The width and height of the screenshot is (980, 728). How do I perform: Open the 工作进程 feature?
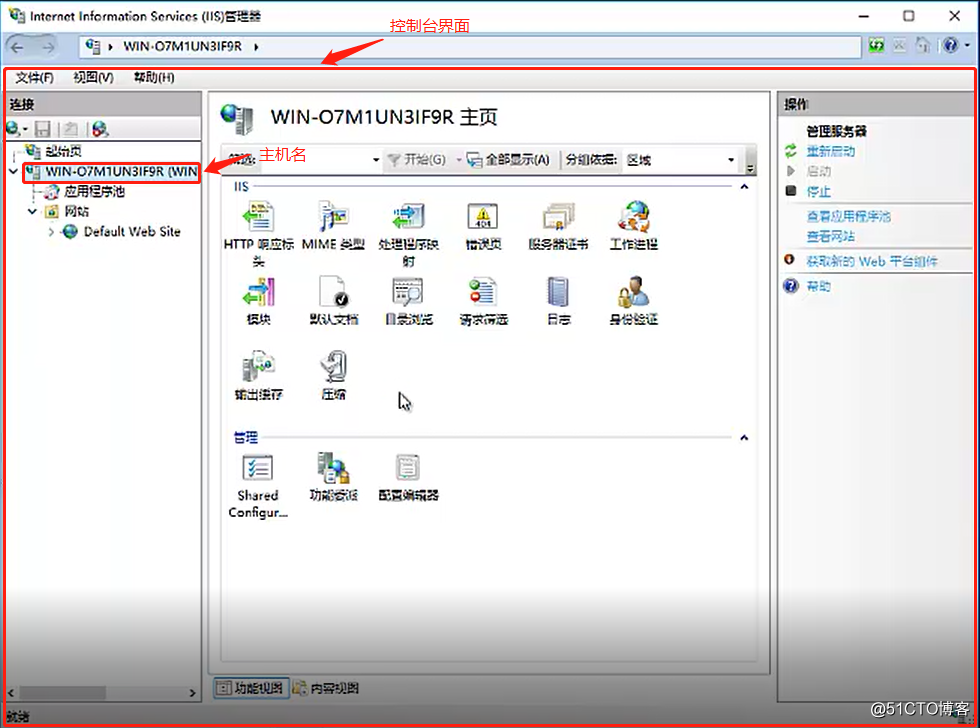coord(633,226)
